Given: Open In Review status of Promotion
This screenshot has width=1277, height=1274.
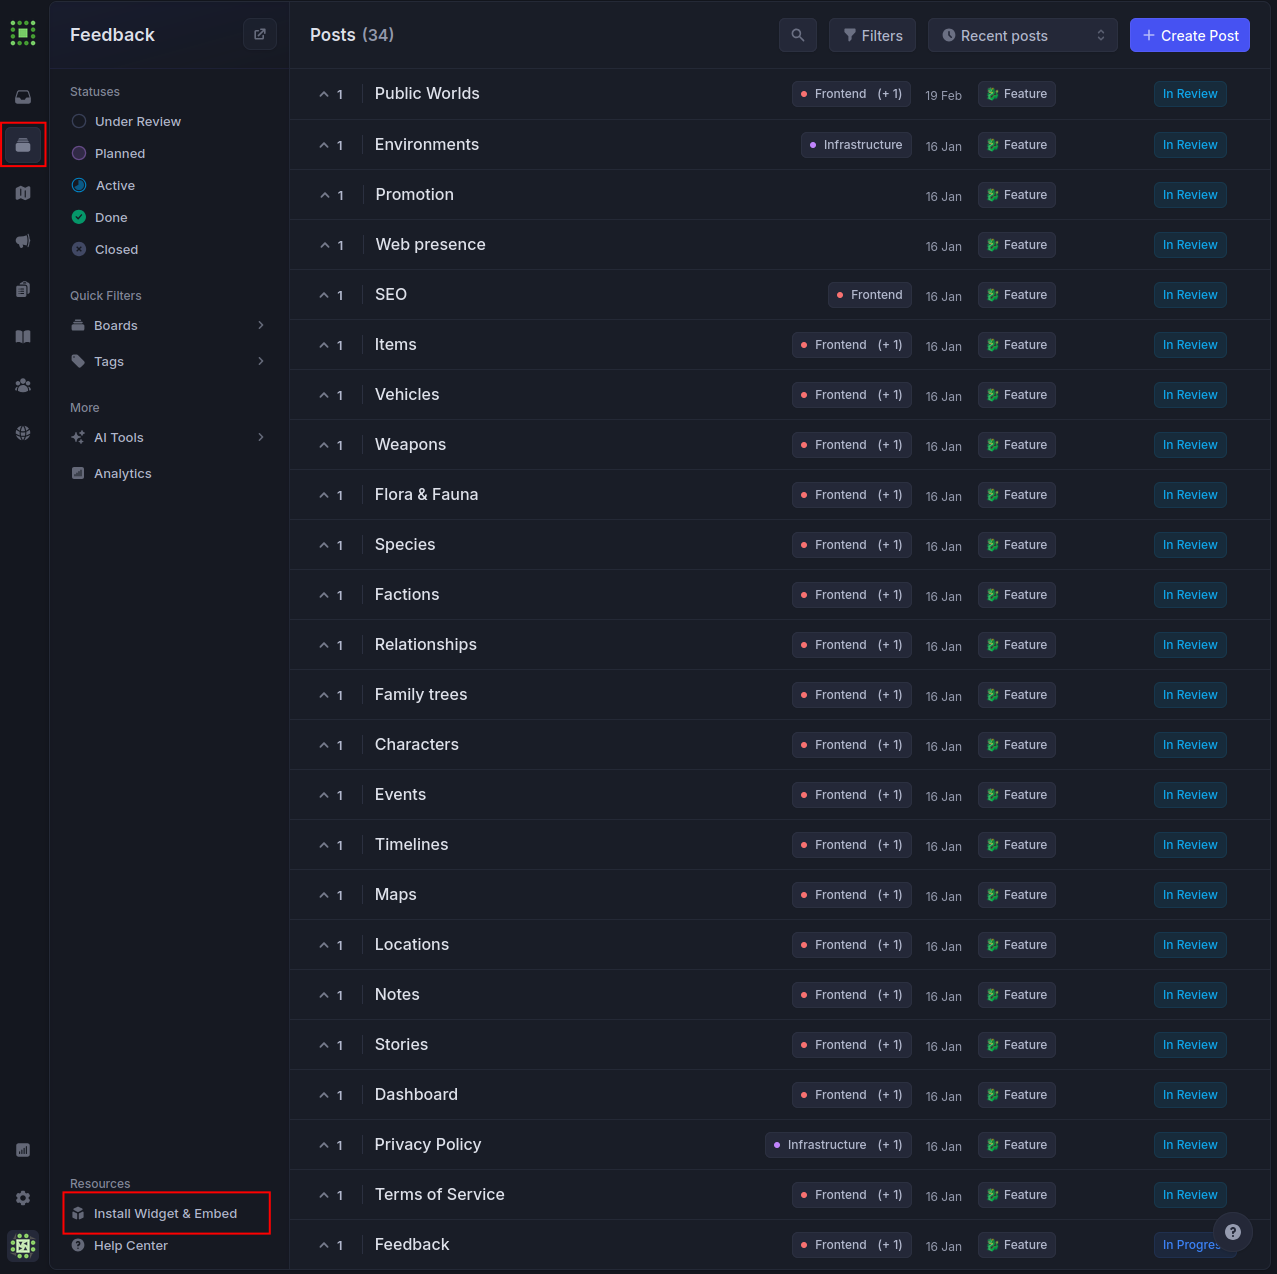Looking at the screenshot, I should pyautogui.click(x=1190, y=195).
